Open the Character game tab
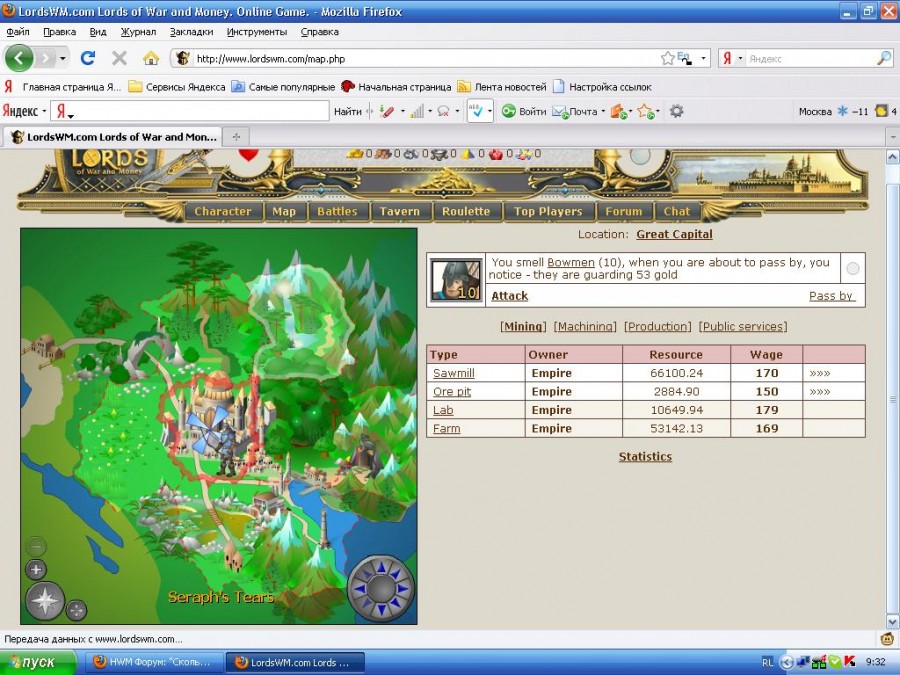 coord(223,211)
